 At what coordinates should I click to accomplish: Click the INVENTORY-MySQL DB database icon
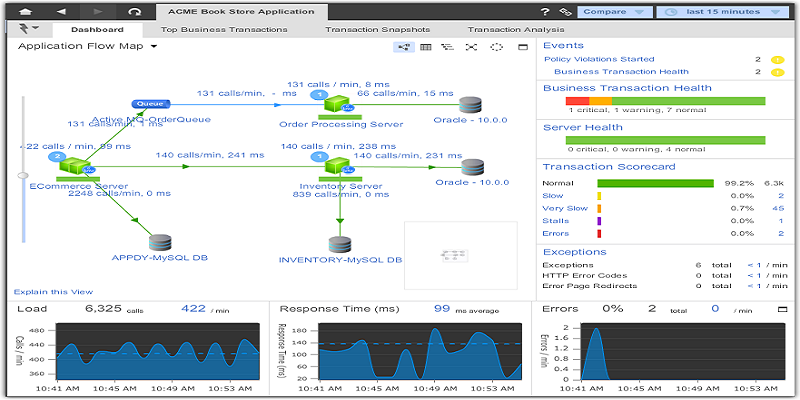340,244
